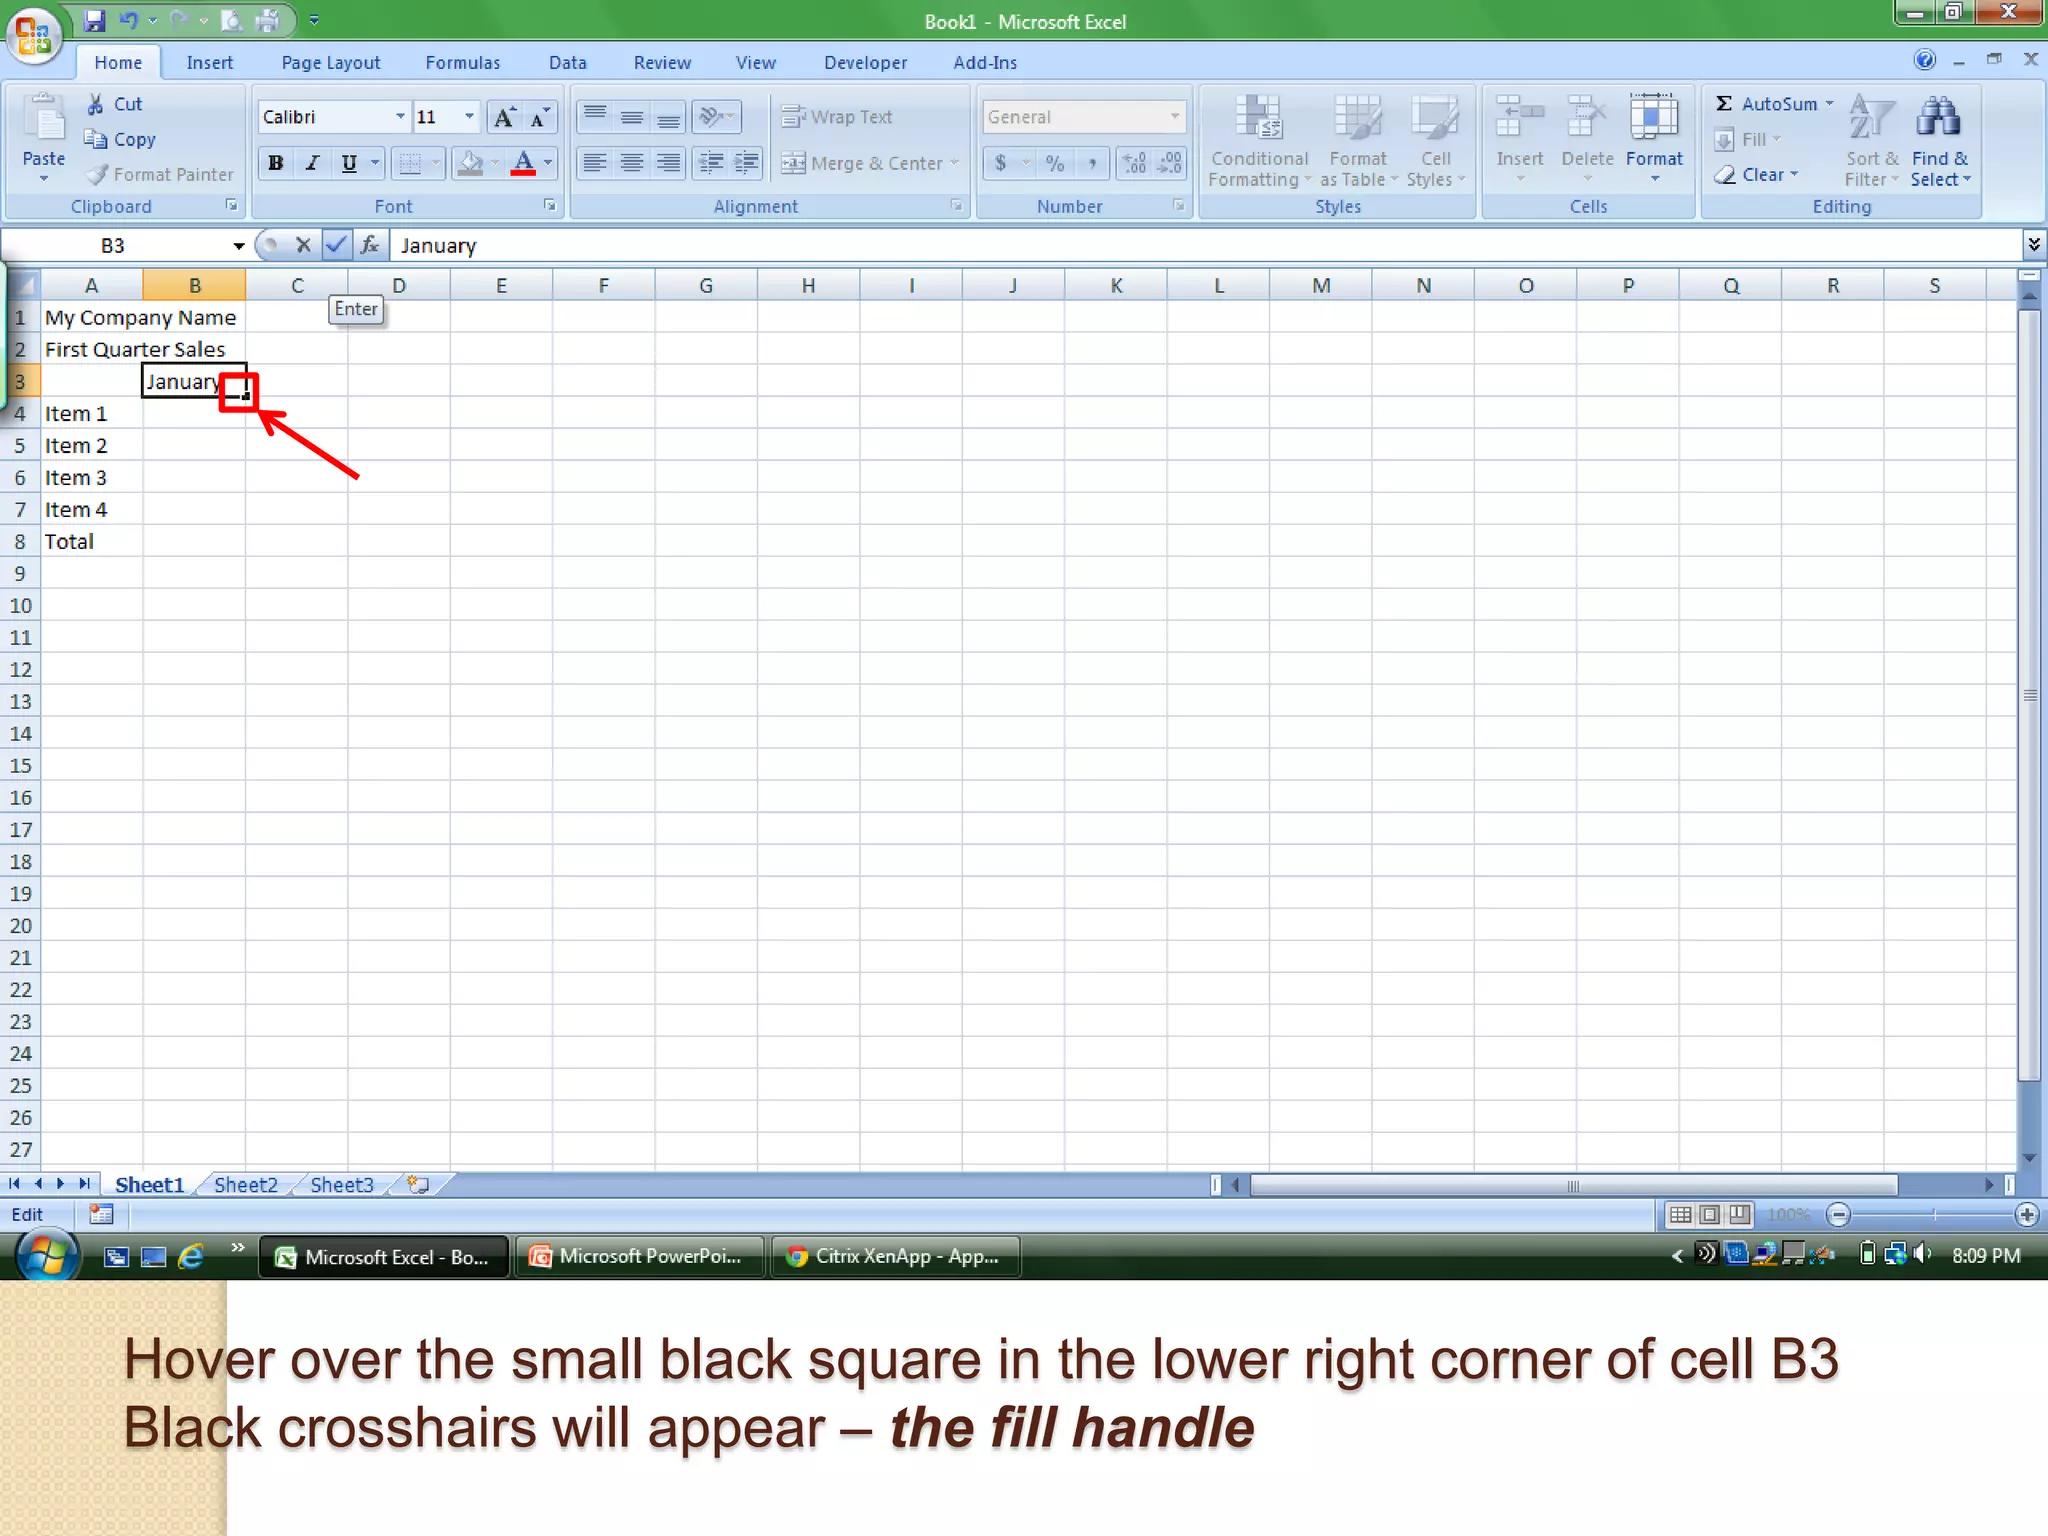Open the Font Color dropdown arrow
This screenshot has width=2048, height=1536.
[548, 163]
